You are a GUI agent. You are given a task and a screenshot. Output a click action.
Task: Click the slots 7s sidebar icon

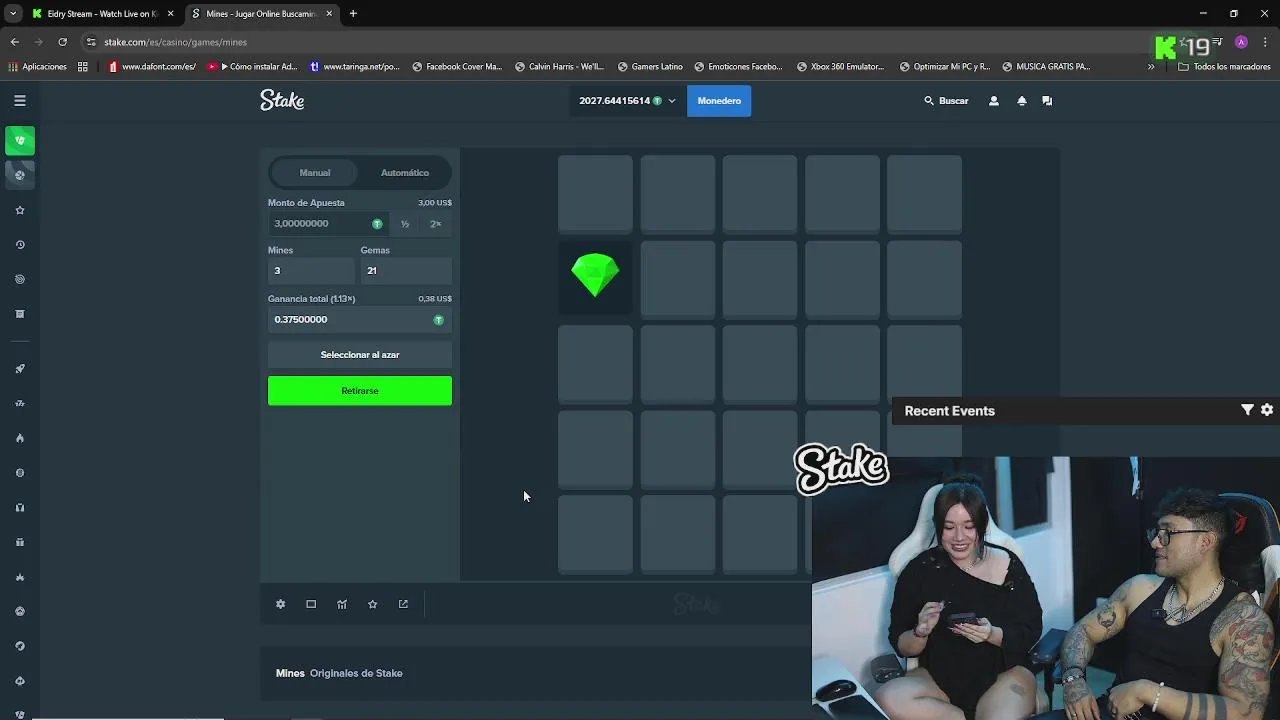click(19, 403)
